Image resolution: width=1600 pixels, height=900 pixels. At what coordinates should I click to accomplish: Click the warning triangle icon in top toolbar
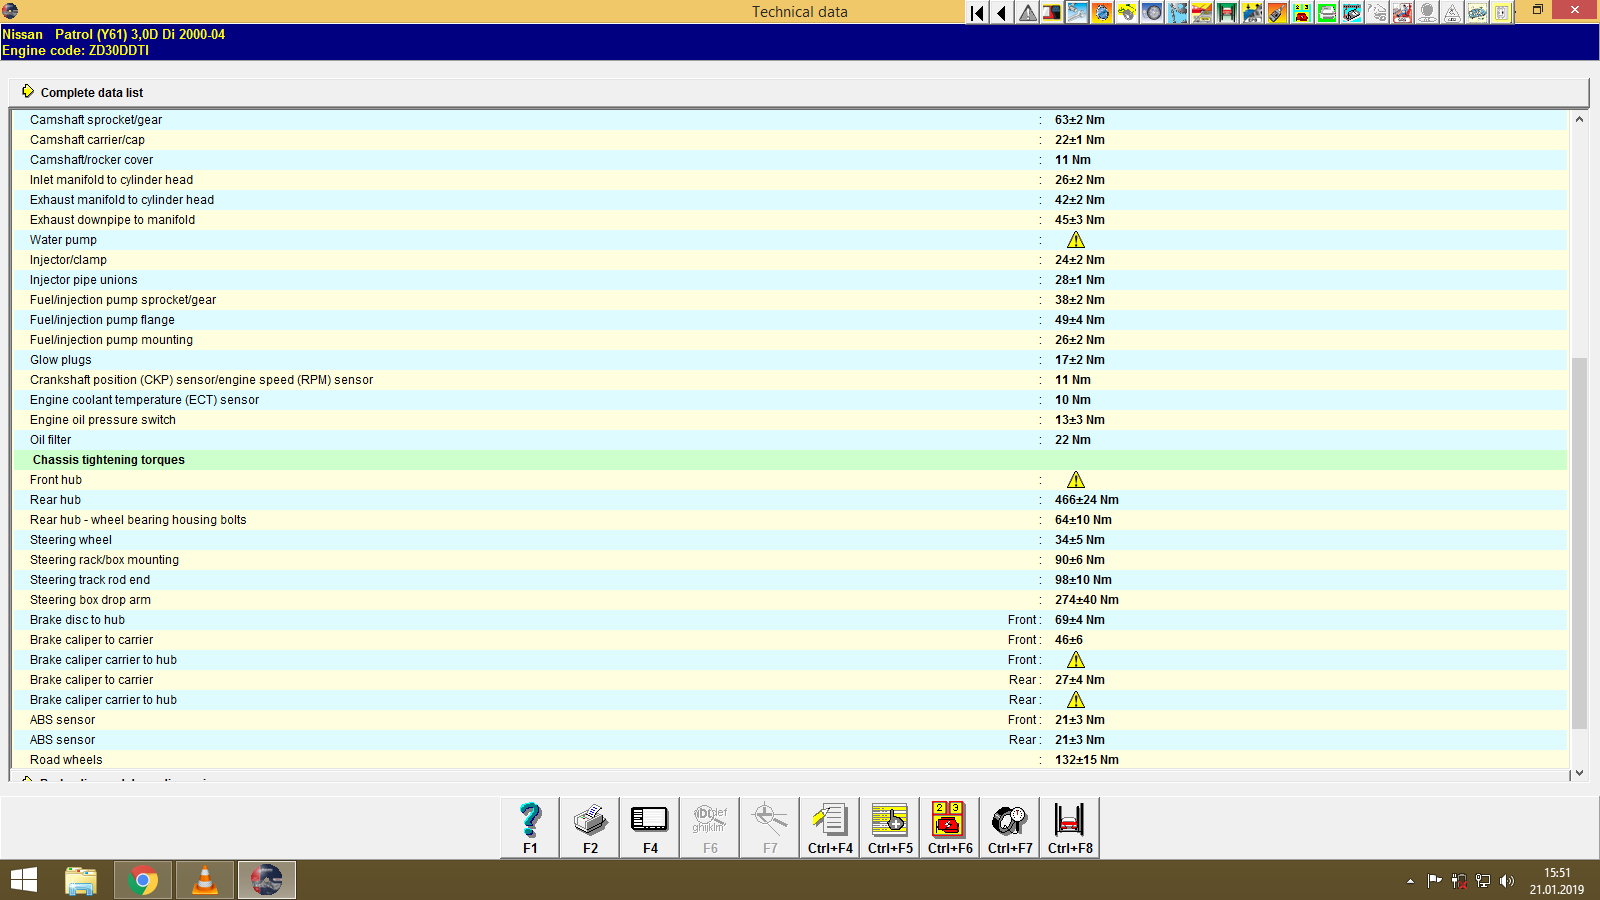click(x=1026, y=13)
